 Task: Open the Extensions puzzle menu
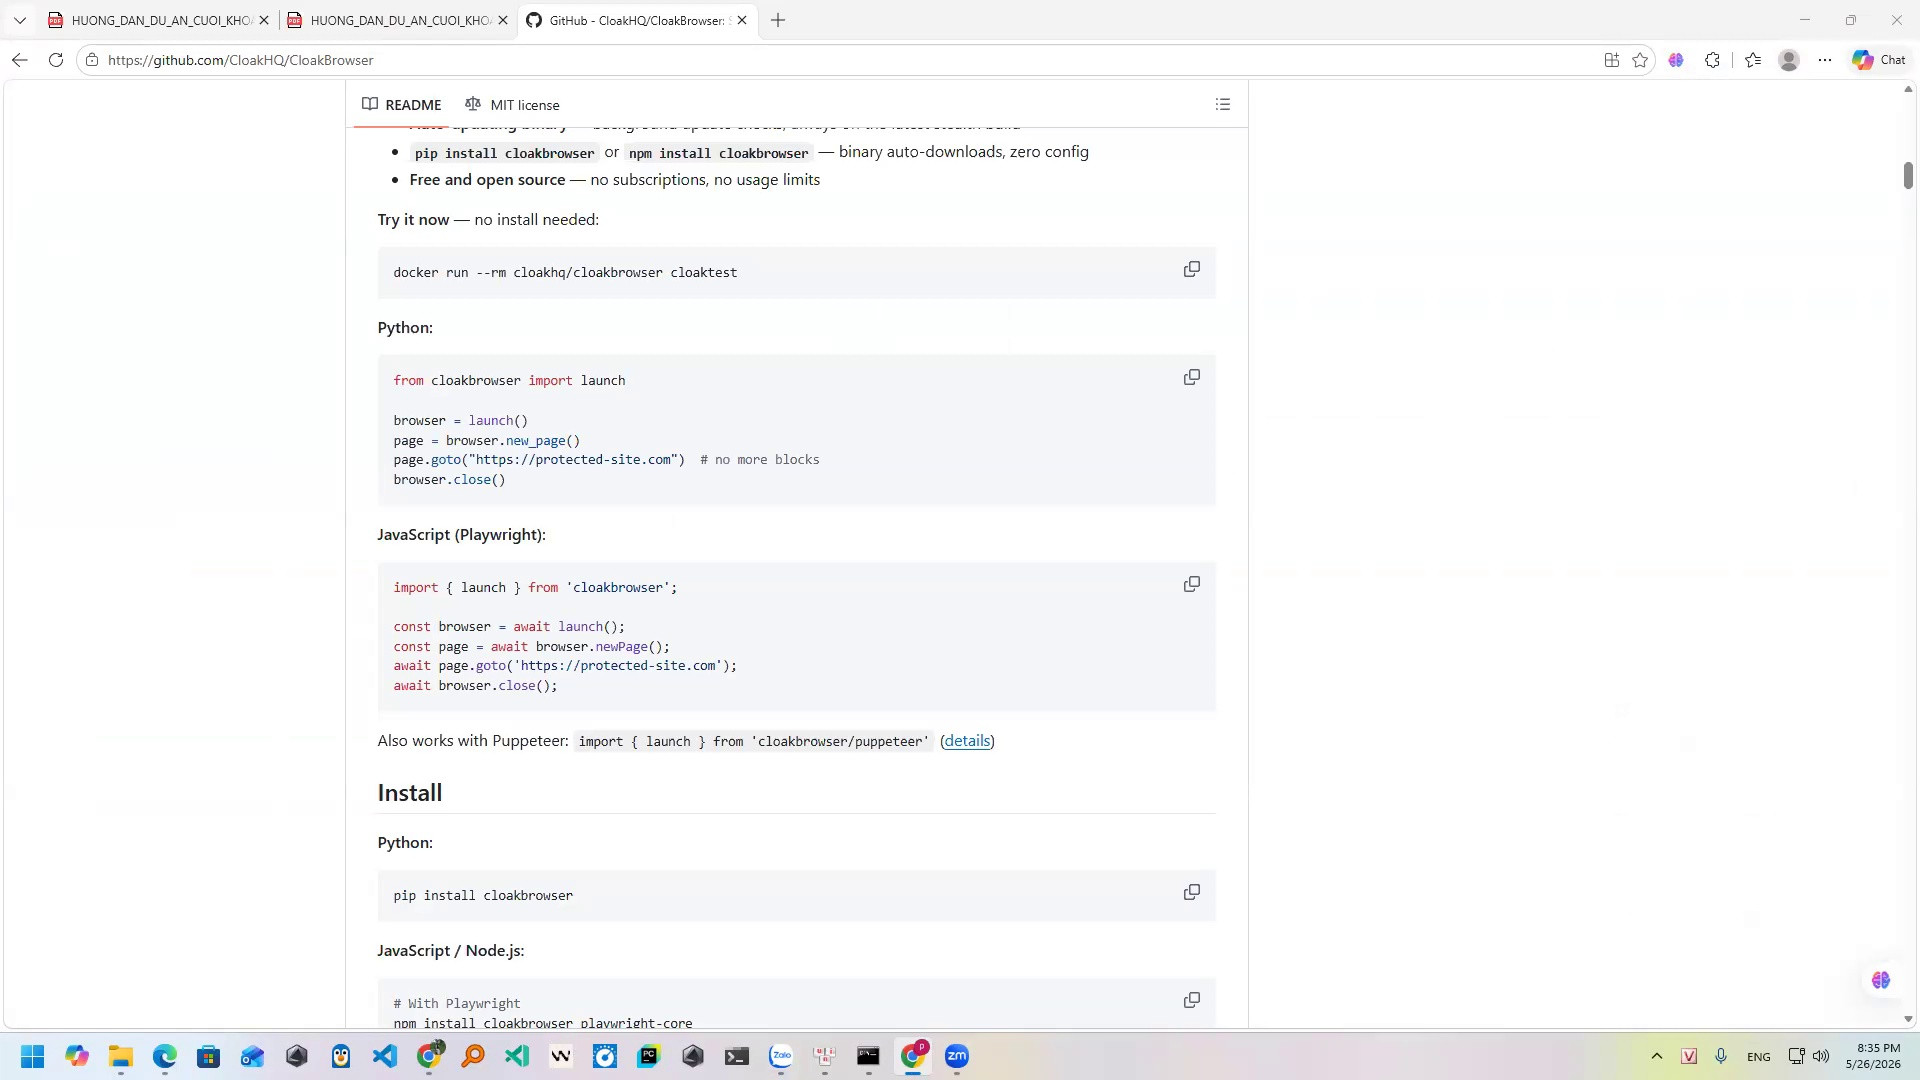click(x=1713, y=60)
